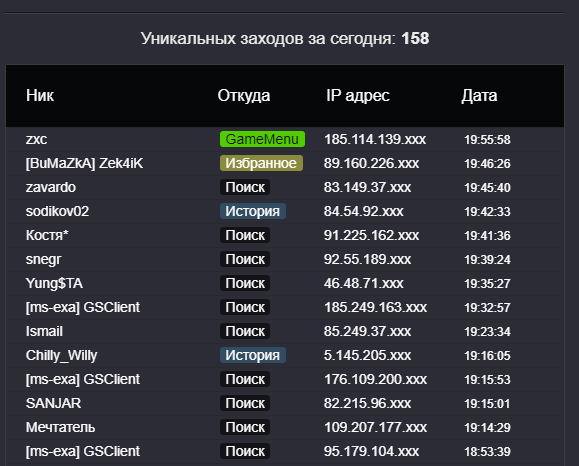Click IP address 185.249.163.xxx
Image resolution: width=579 pixels, height=466 pixels.
[375, 307]
